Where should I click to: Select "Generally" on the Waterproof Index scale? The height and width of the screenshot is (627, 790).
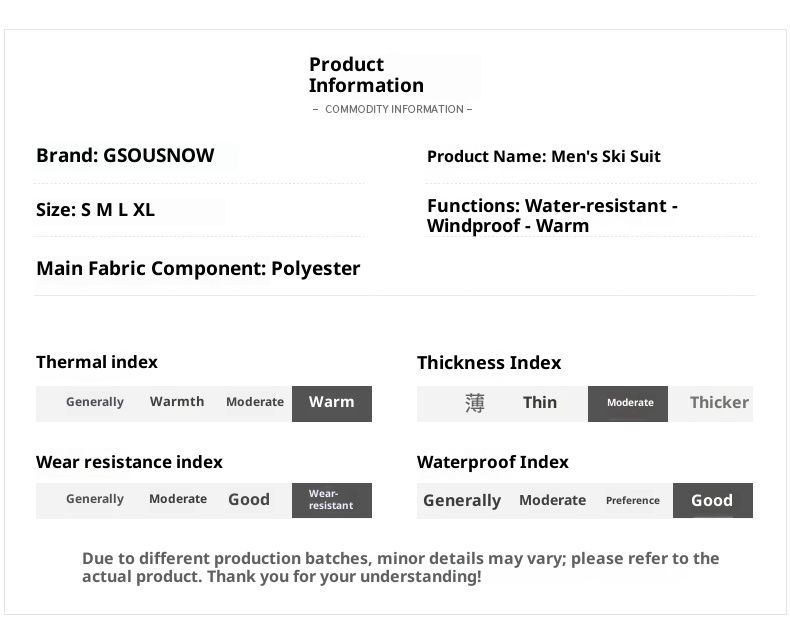pos(462,501)
